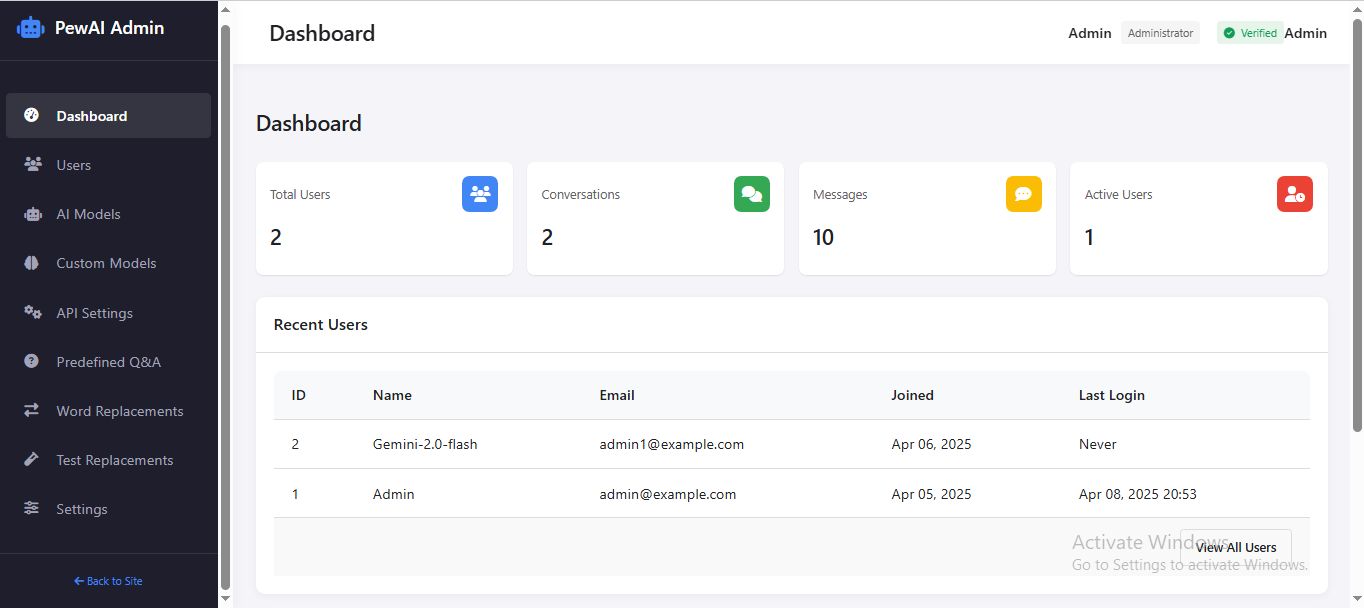Viewport: 1364px width, 608px height.
Task: Click the blue Total Users card icon
Action: [480, 194]
